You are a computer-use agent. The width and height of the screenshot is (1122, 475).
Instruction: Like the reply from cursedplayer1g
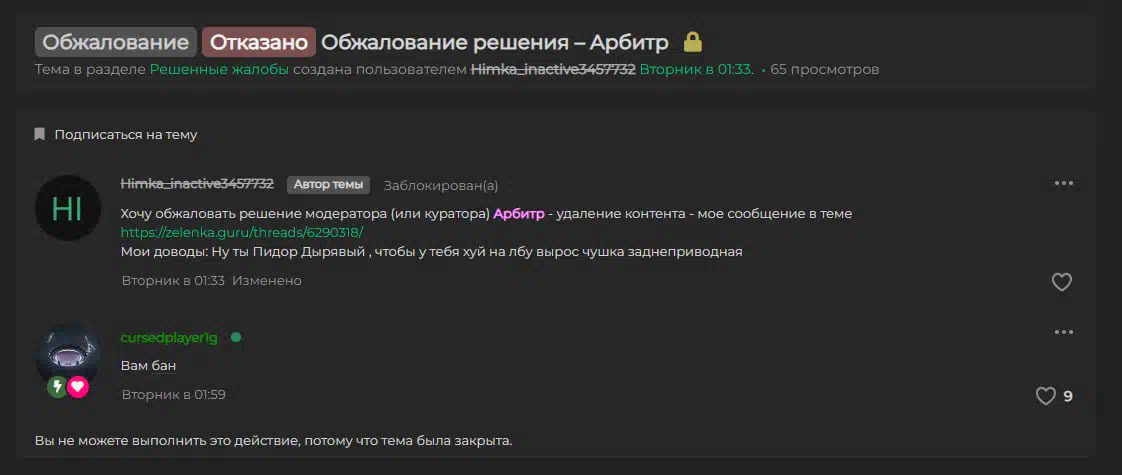click(x=1045, y=396)
